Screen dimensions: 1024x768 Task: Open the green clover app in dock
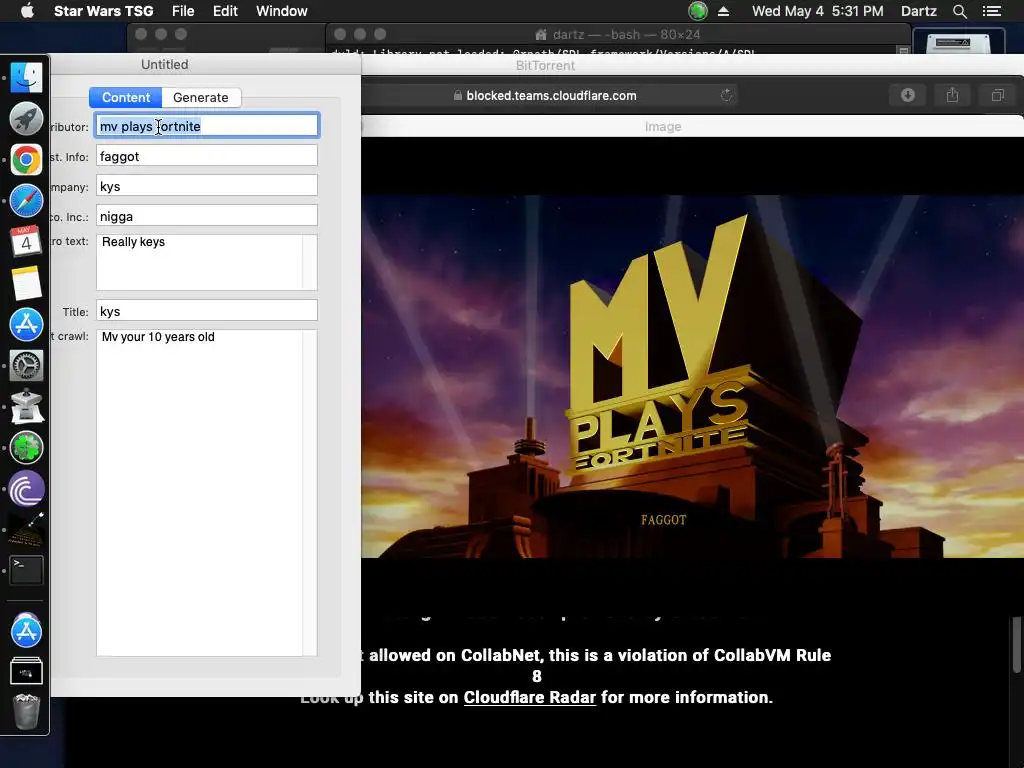click(26, 447)
